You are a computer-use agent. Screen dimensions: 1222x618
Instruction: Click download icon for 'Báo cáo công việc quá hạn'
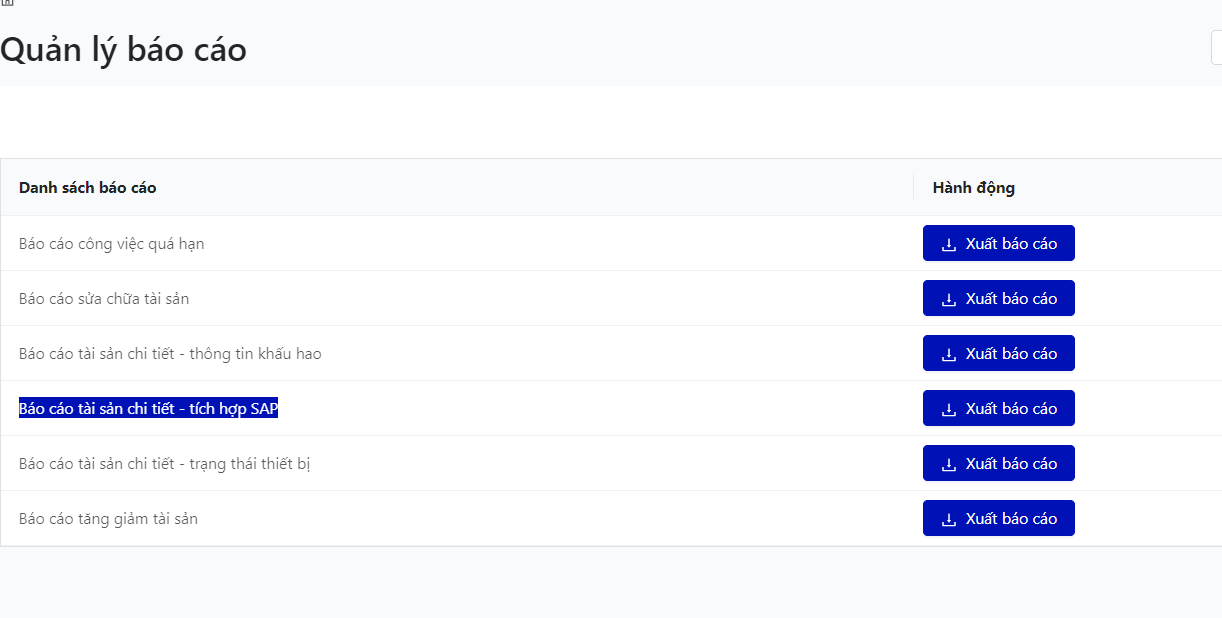coord(949,244)
